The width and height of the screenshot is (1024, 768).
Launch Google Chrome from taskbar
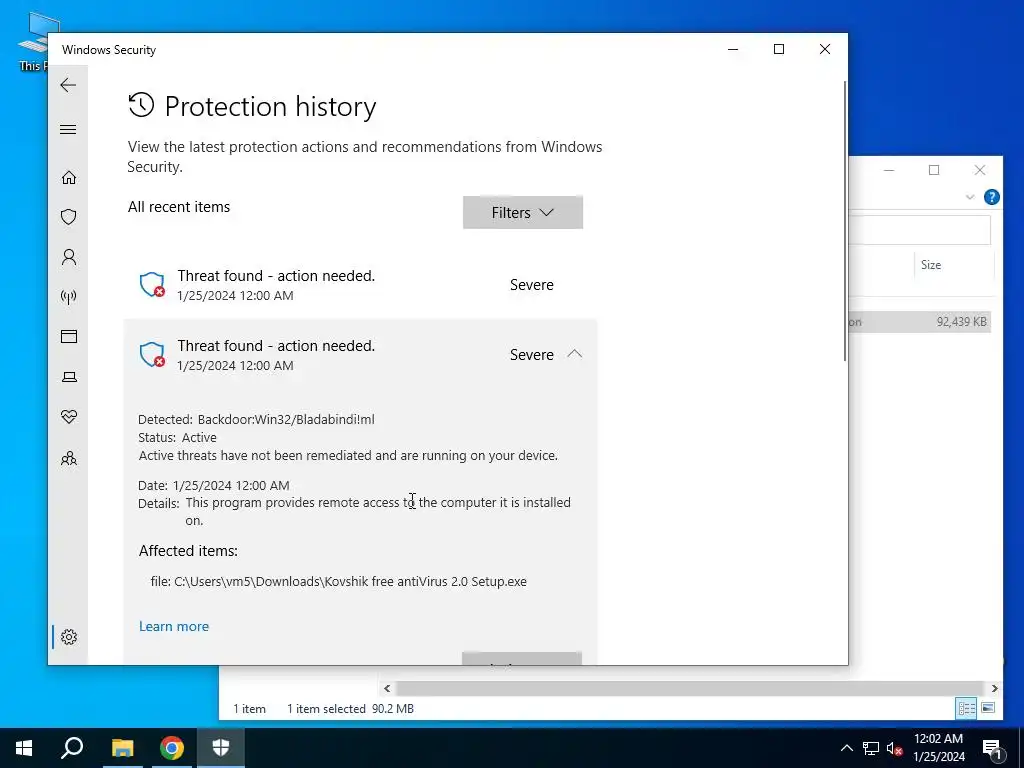pyautogui.click(x=172, y=748)
